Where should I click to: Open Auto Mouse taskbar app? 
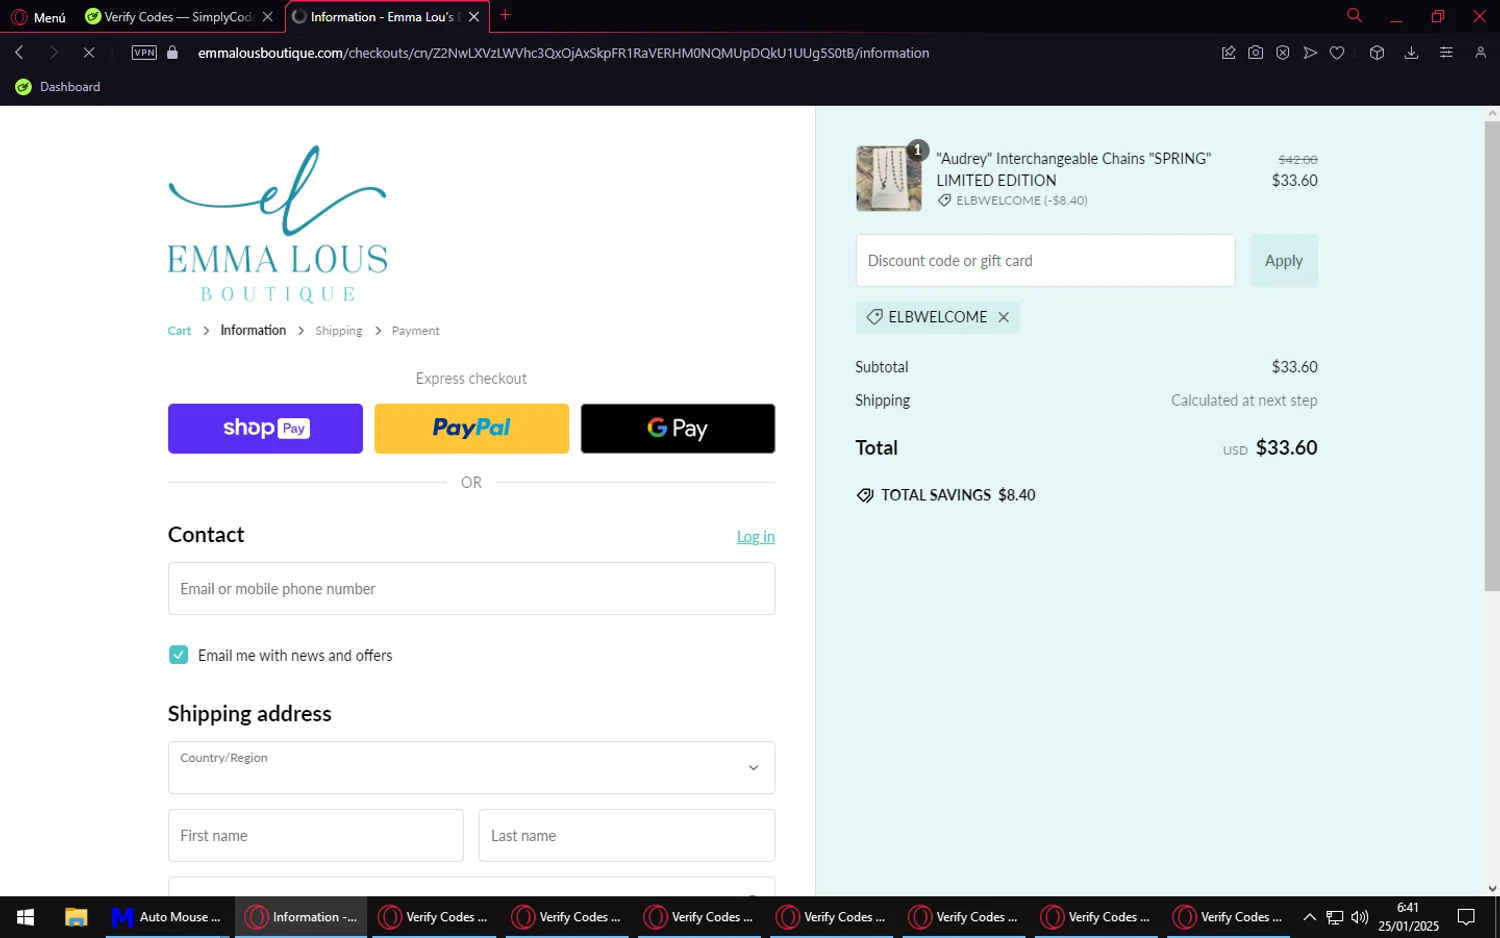166,917
